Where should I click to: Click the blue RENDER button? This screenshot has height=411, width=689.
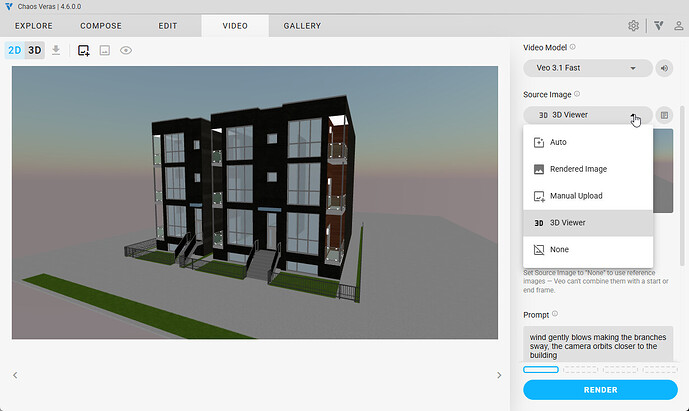click(x=600, y=390)
